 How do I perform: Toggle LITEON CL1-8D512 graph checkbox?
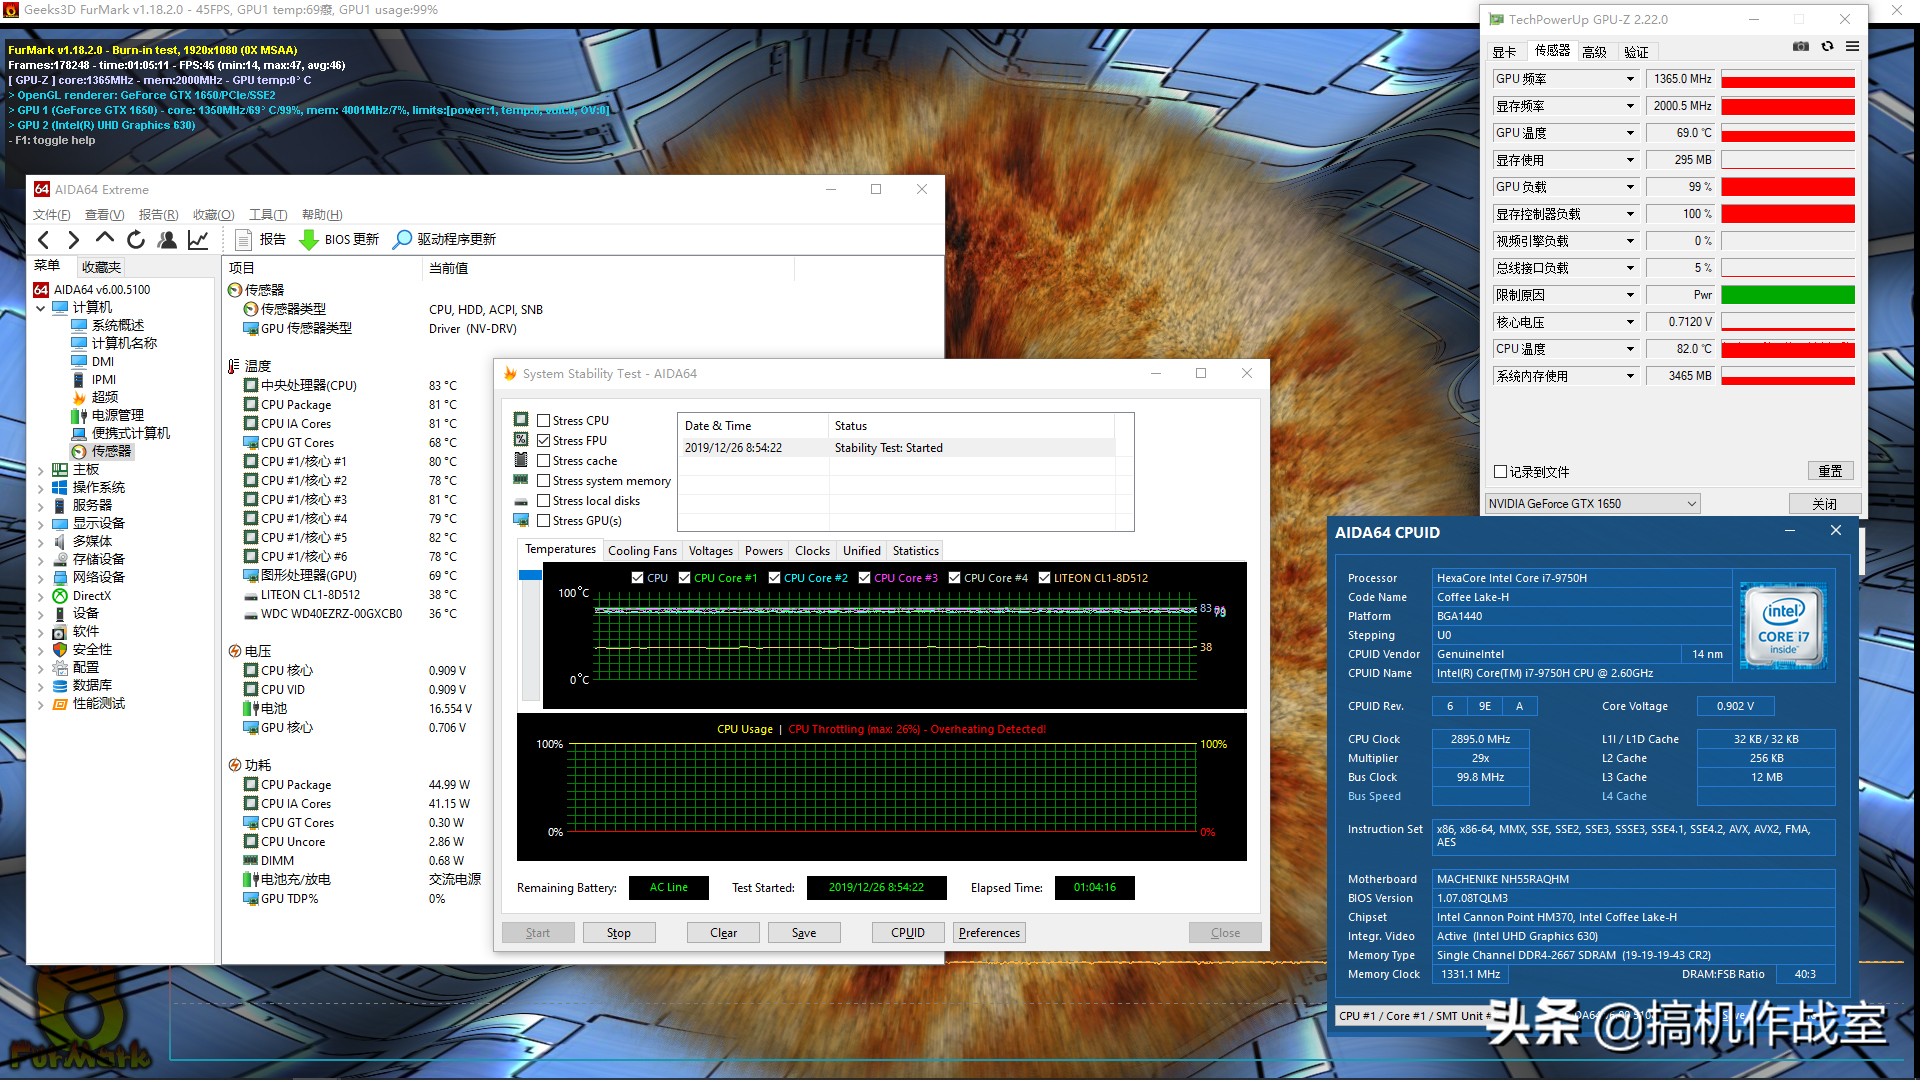point(1045,578)
